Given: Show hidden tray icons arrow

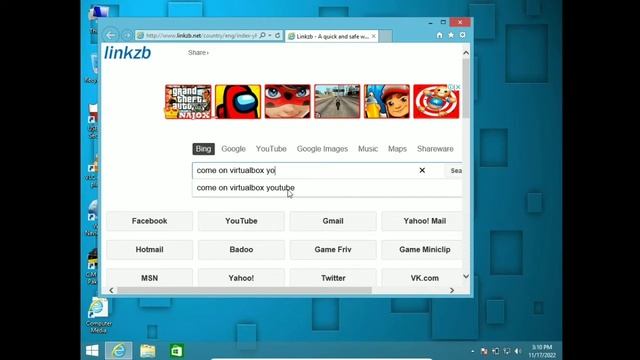Looking at the screenshot, I should [473, 351].
